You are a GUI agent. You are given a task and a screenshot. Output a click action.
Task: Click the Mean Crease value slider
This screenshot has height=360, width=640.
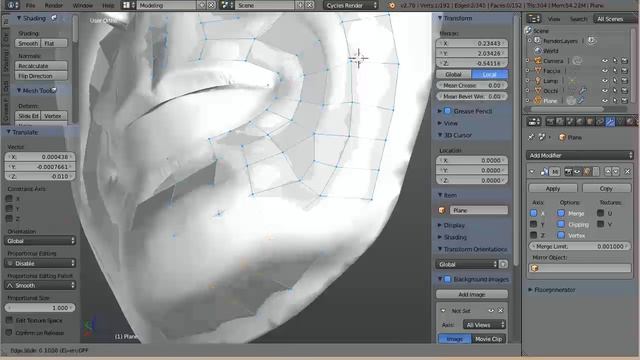[472, 85]
